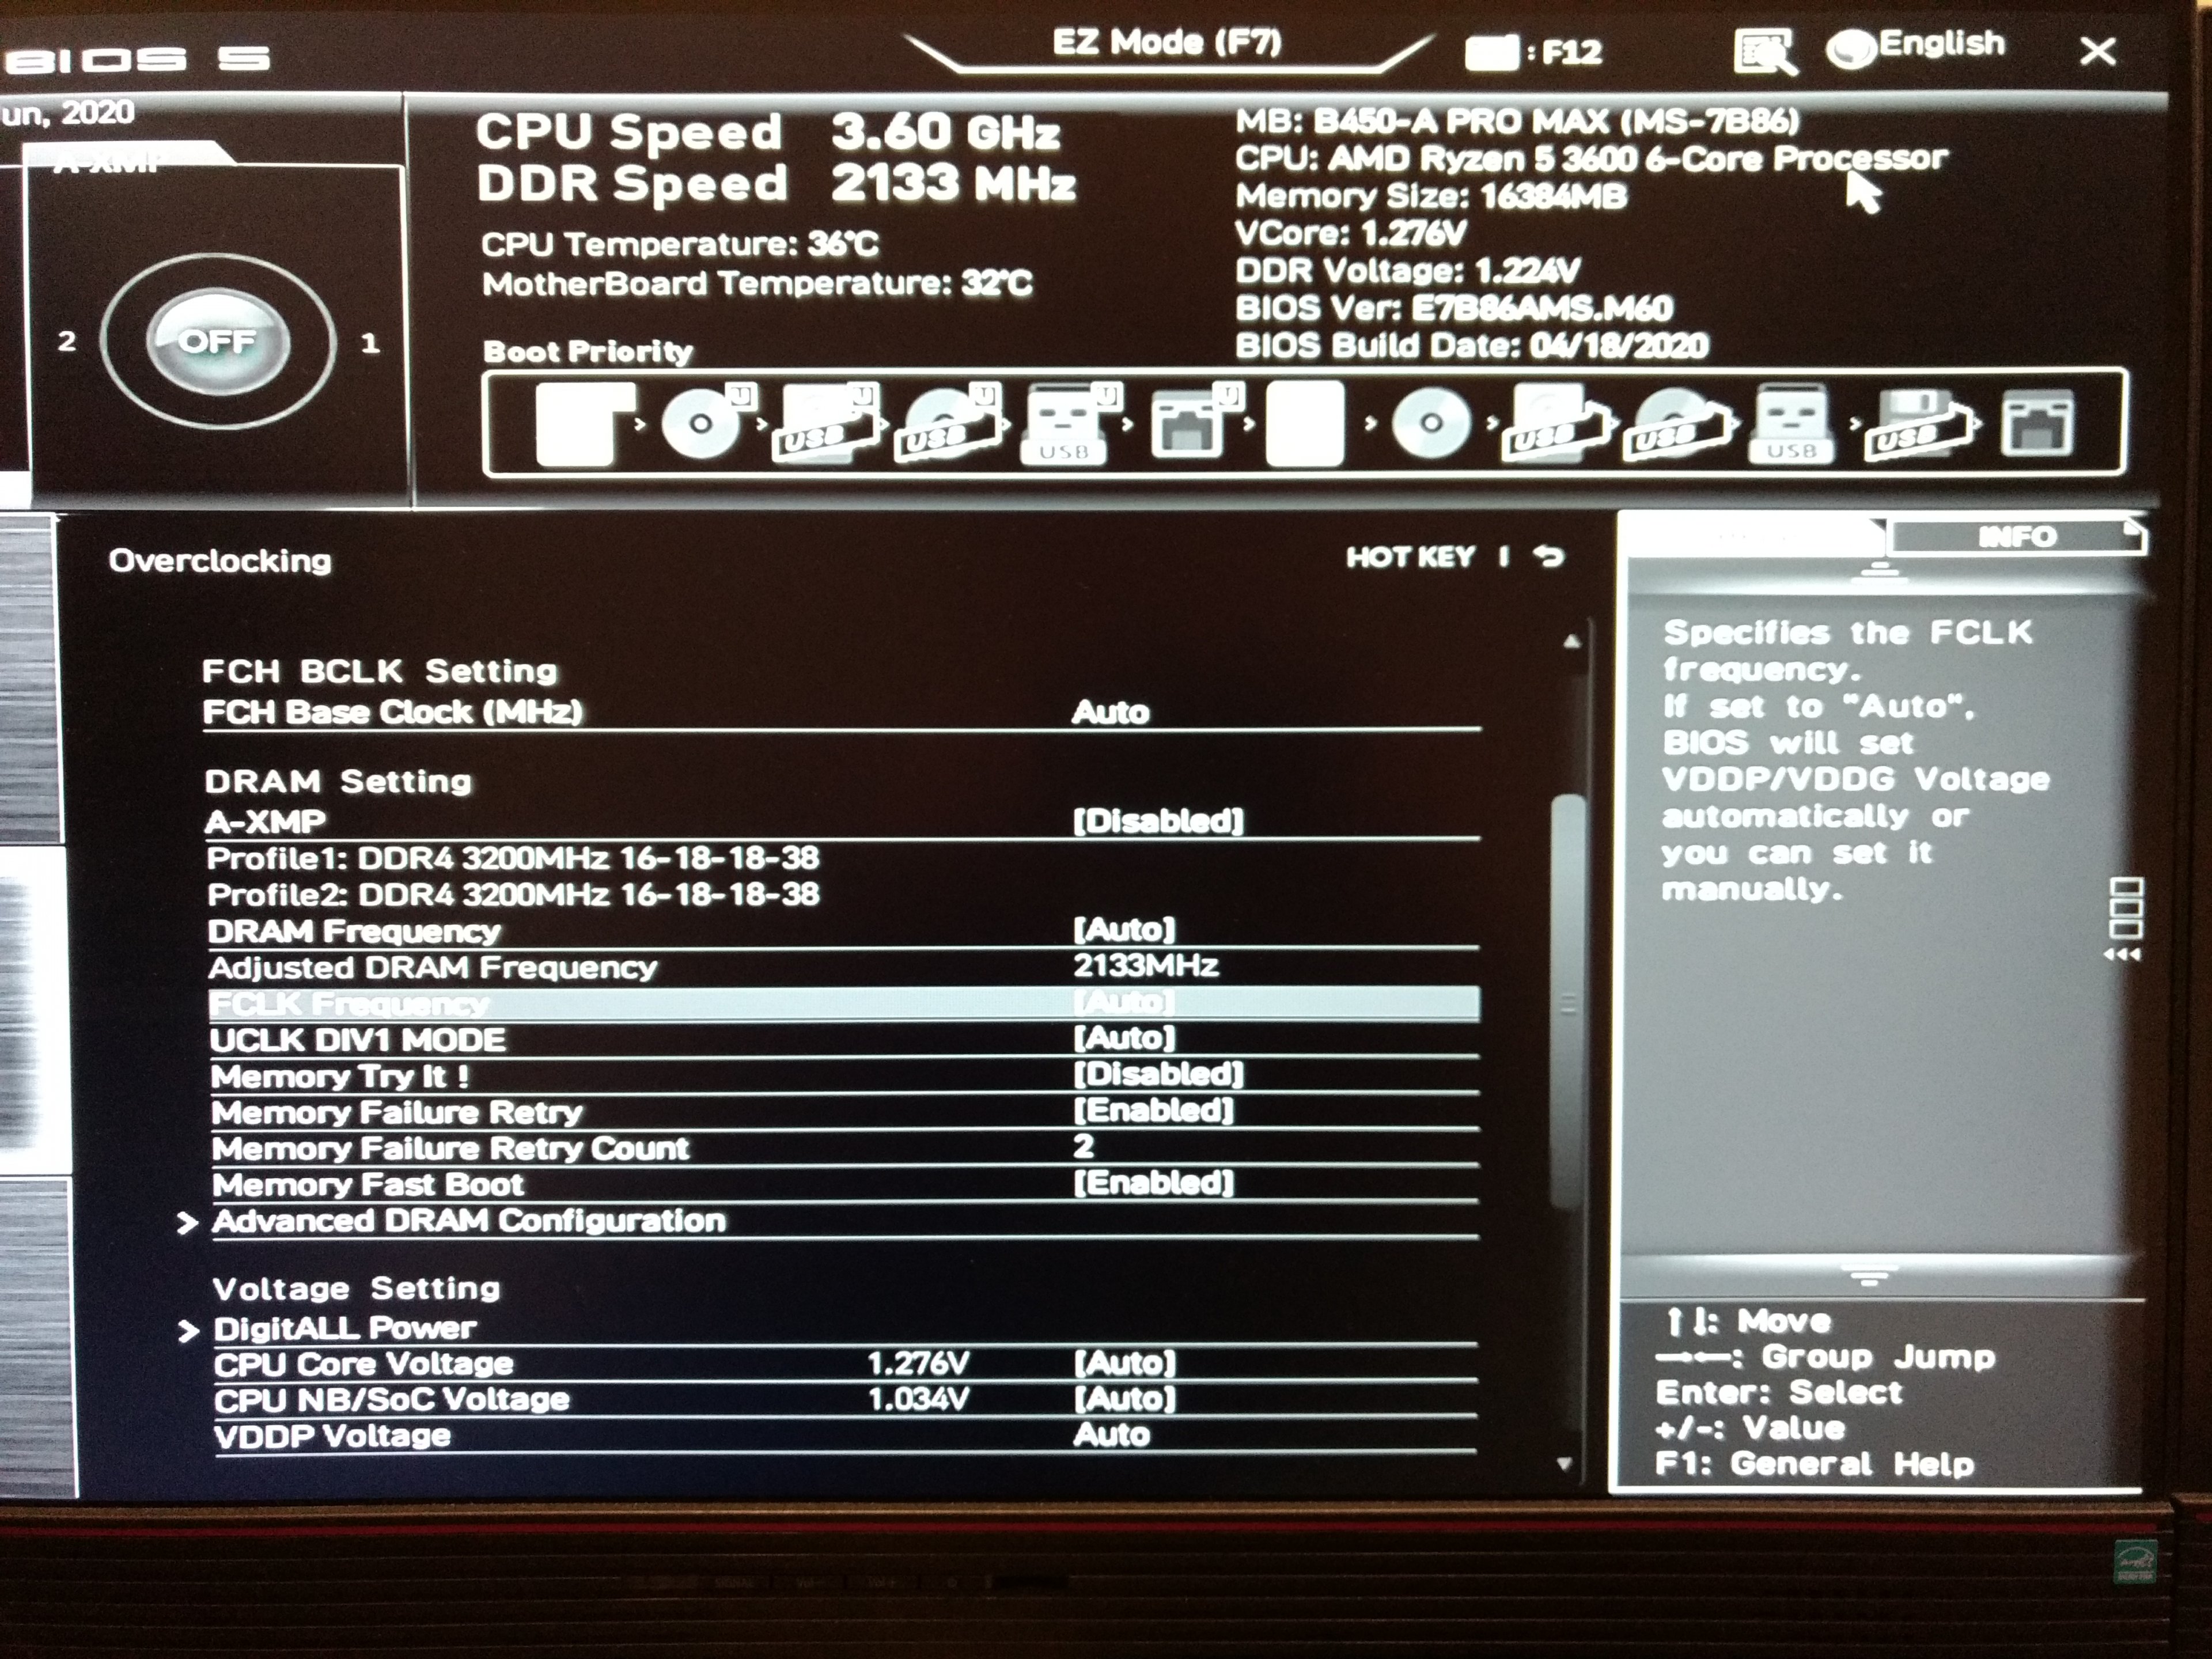2212x1659 pixels.
Task: Toggle Memory Fast Boot Enabled value
Action: (x=1153, y=1183)
